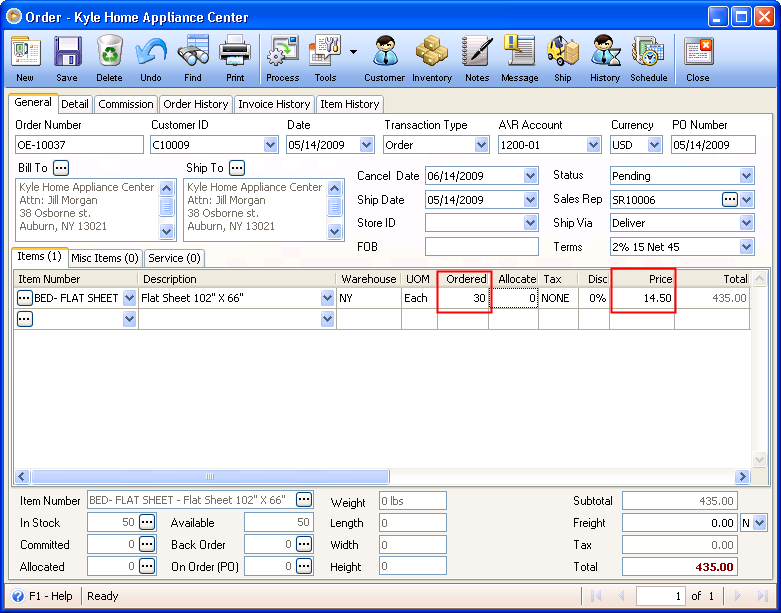Click the record page number field

point(659,596)
